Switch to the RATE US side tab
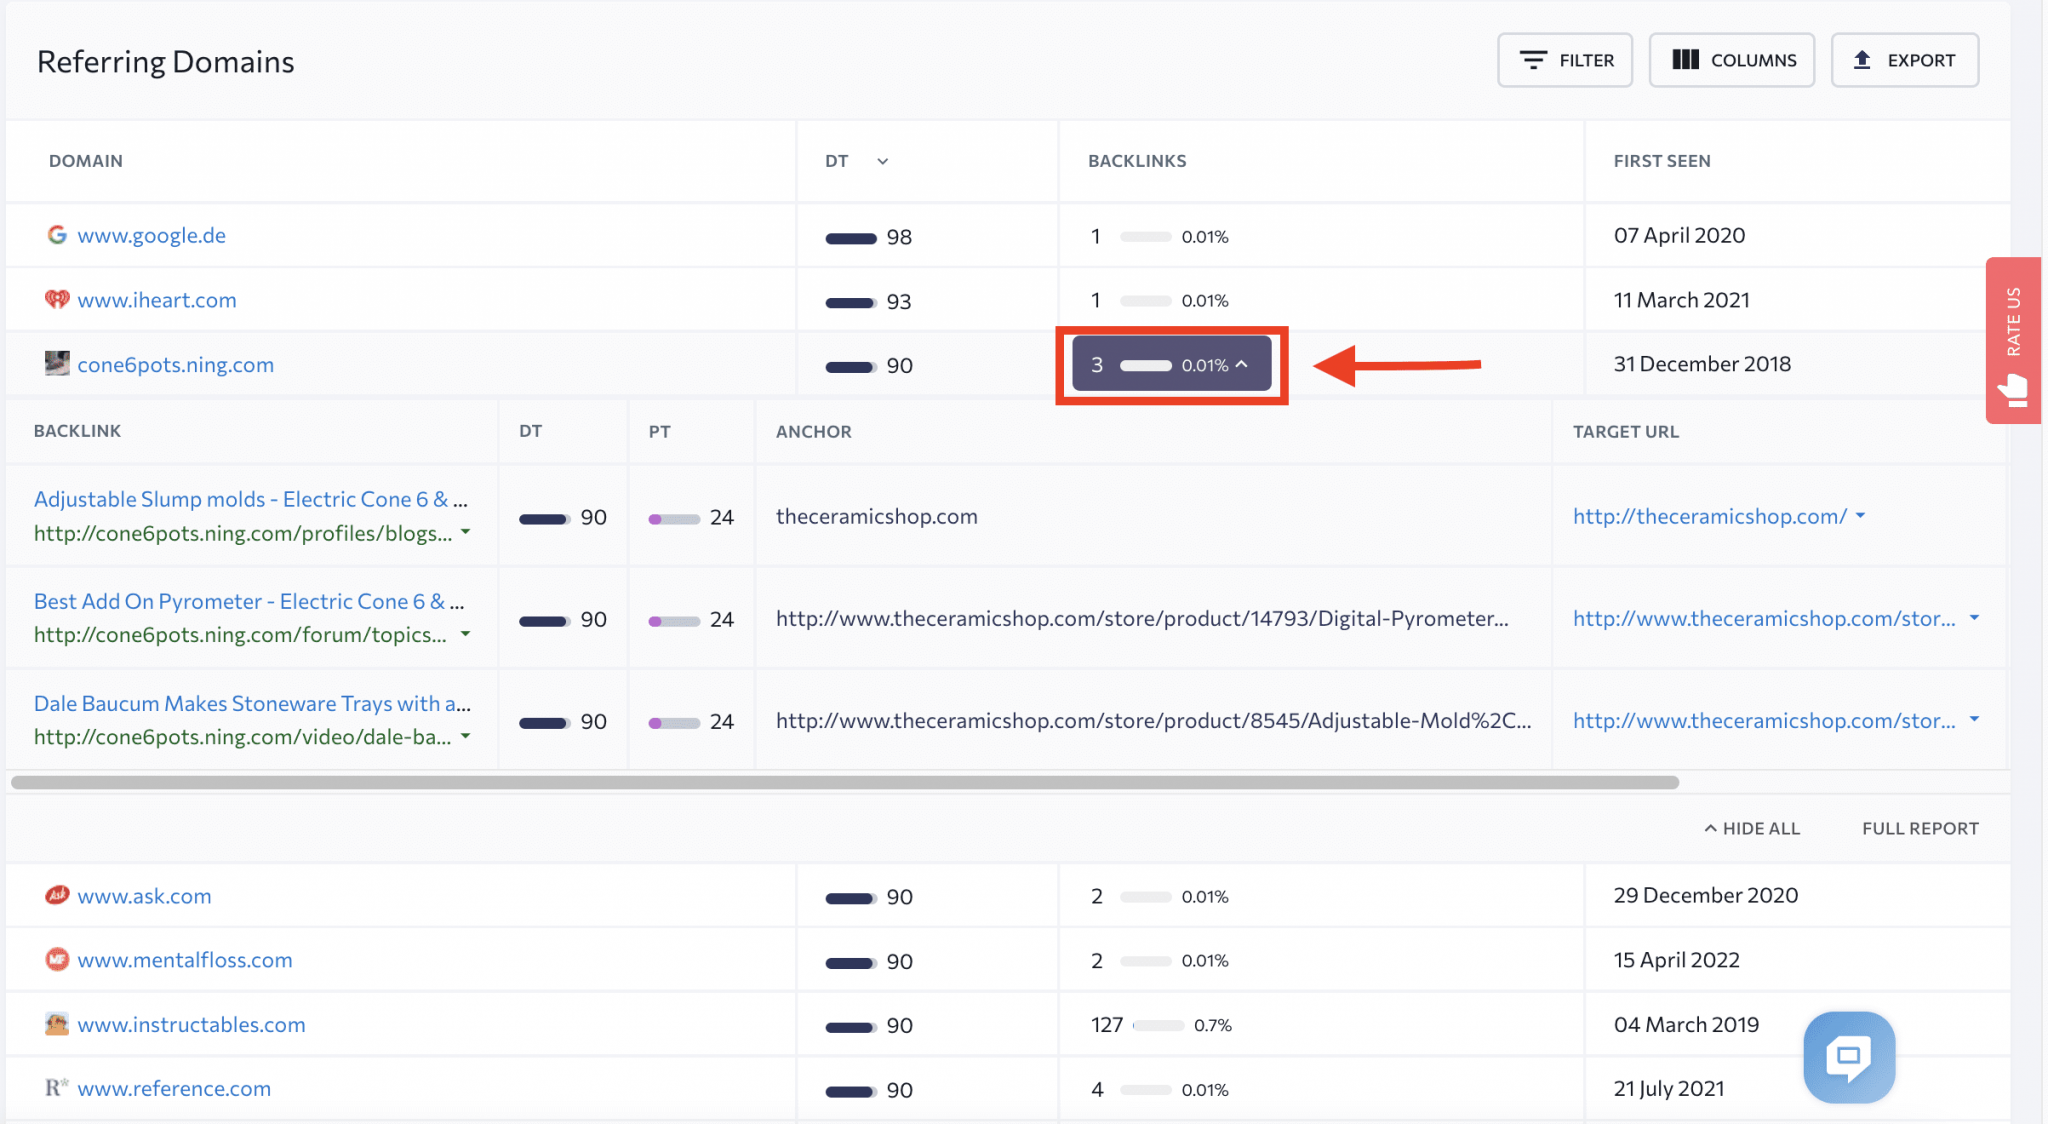 tap(2012, 320)
